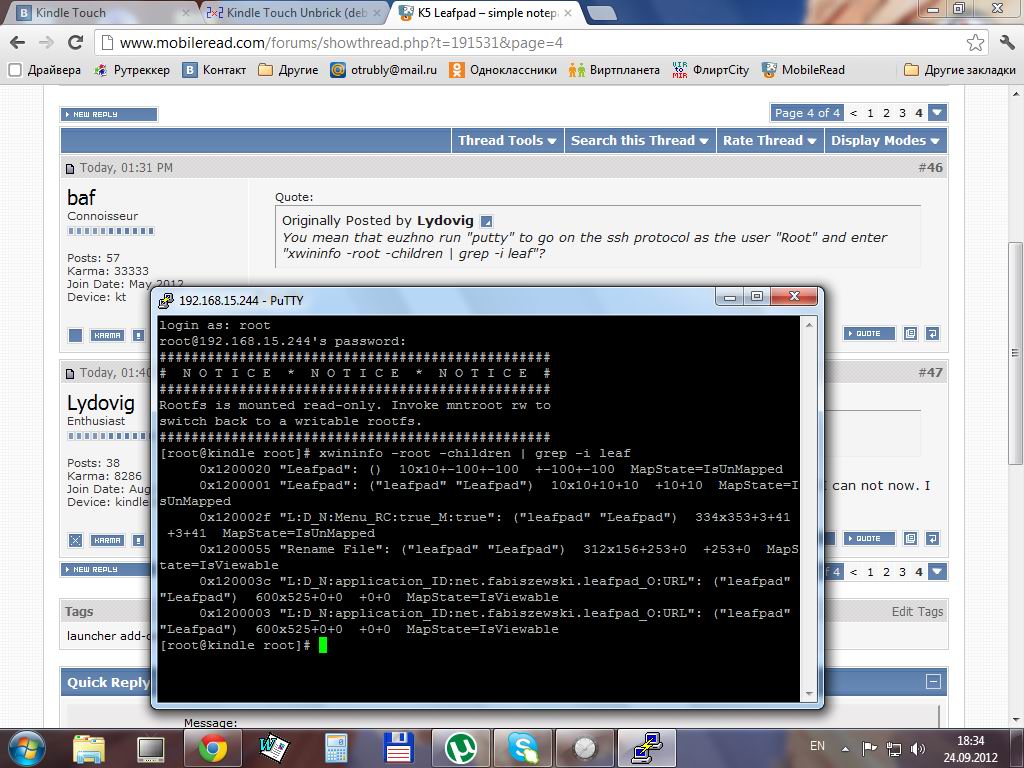Click Karma button on Lydovig's post

[108, 540]
